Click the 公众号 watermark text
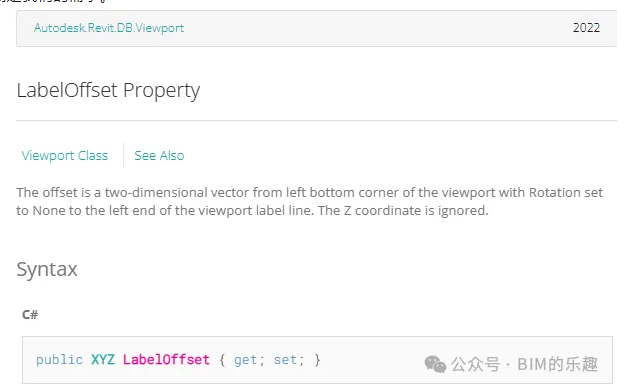The width and height of the screenshot is (624, 386). tap(475, 364)
